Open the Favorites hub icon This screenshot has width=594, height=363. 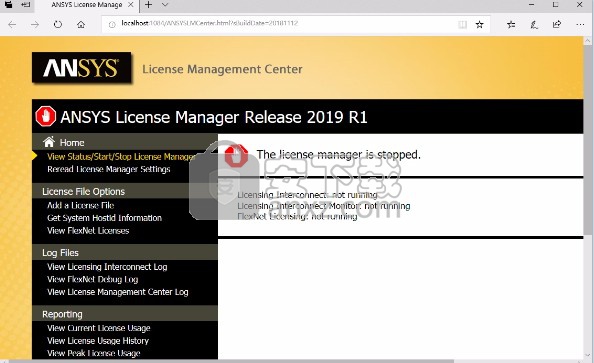[511, 25]
